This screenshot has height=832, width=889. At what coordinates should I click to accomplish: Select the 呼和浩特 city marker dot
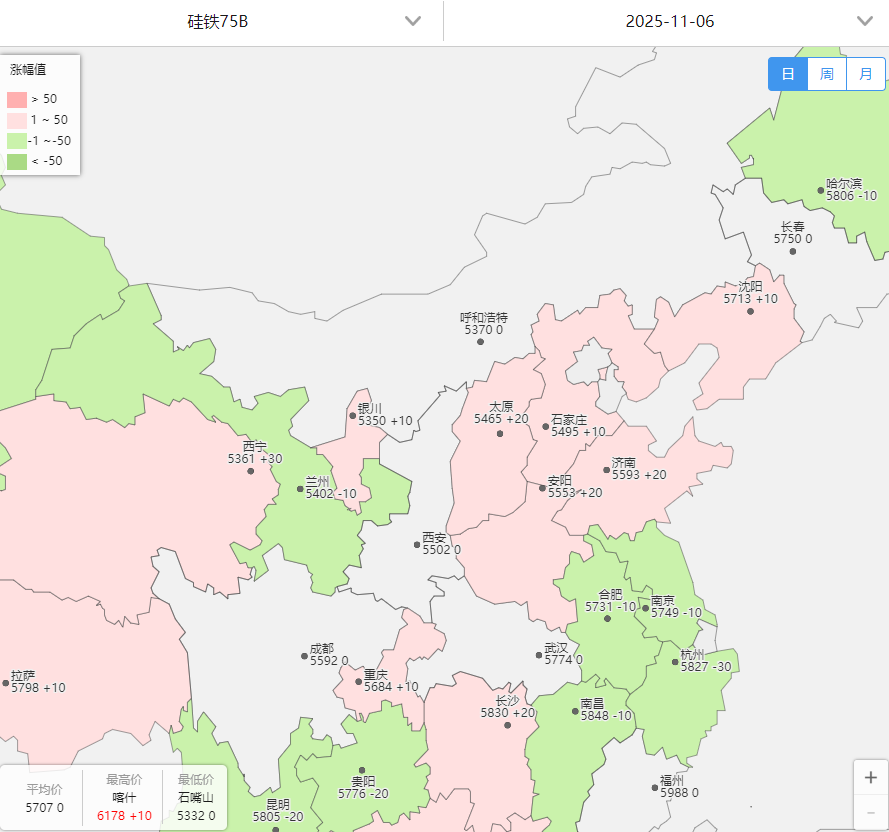[480, 342]
